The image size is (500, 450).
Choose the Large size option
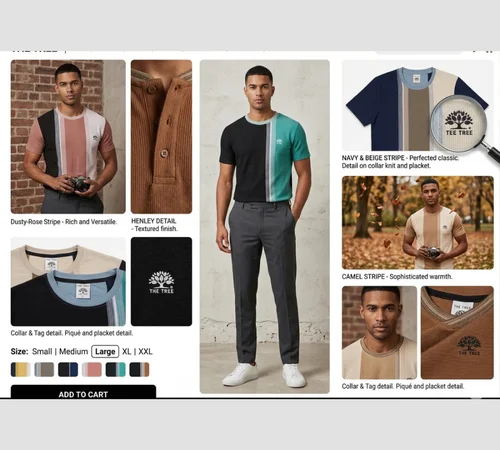tap(105, 352)
